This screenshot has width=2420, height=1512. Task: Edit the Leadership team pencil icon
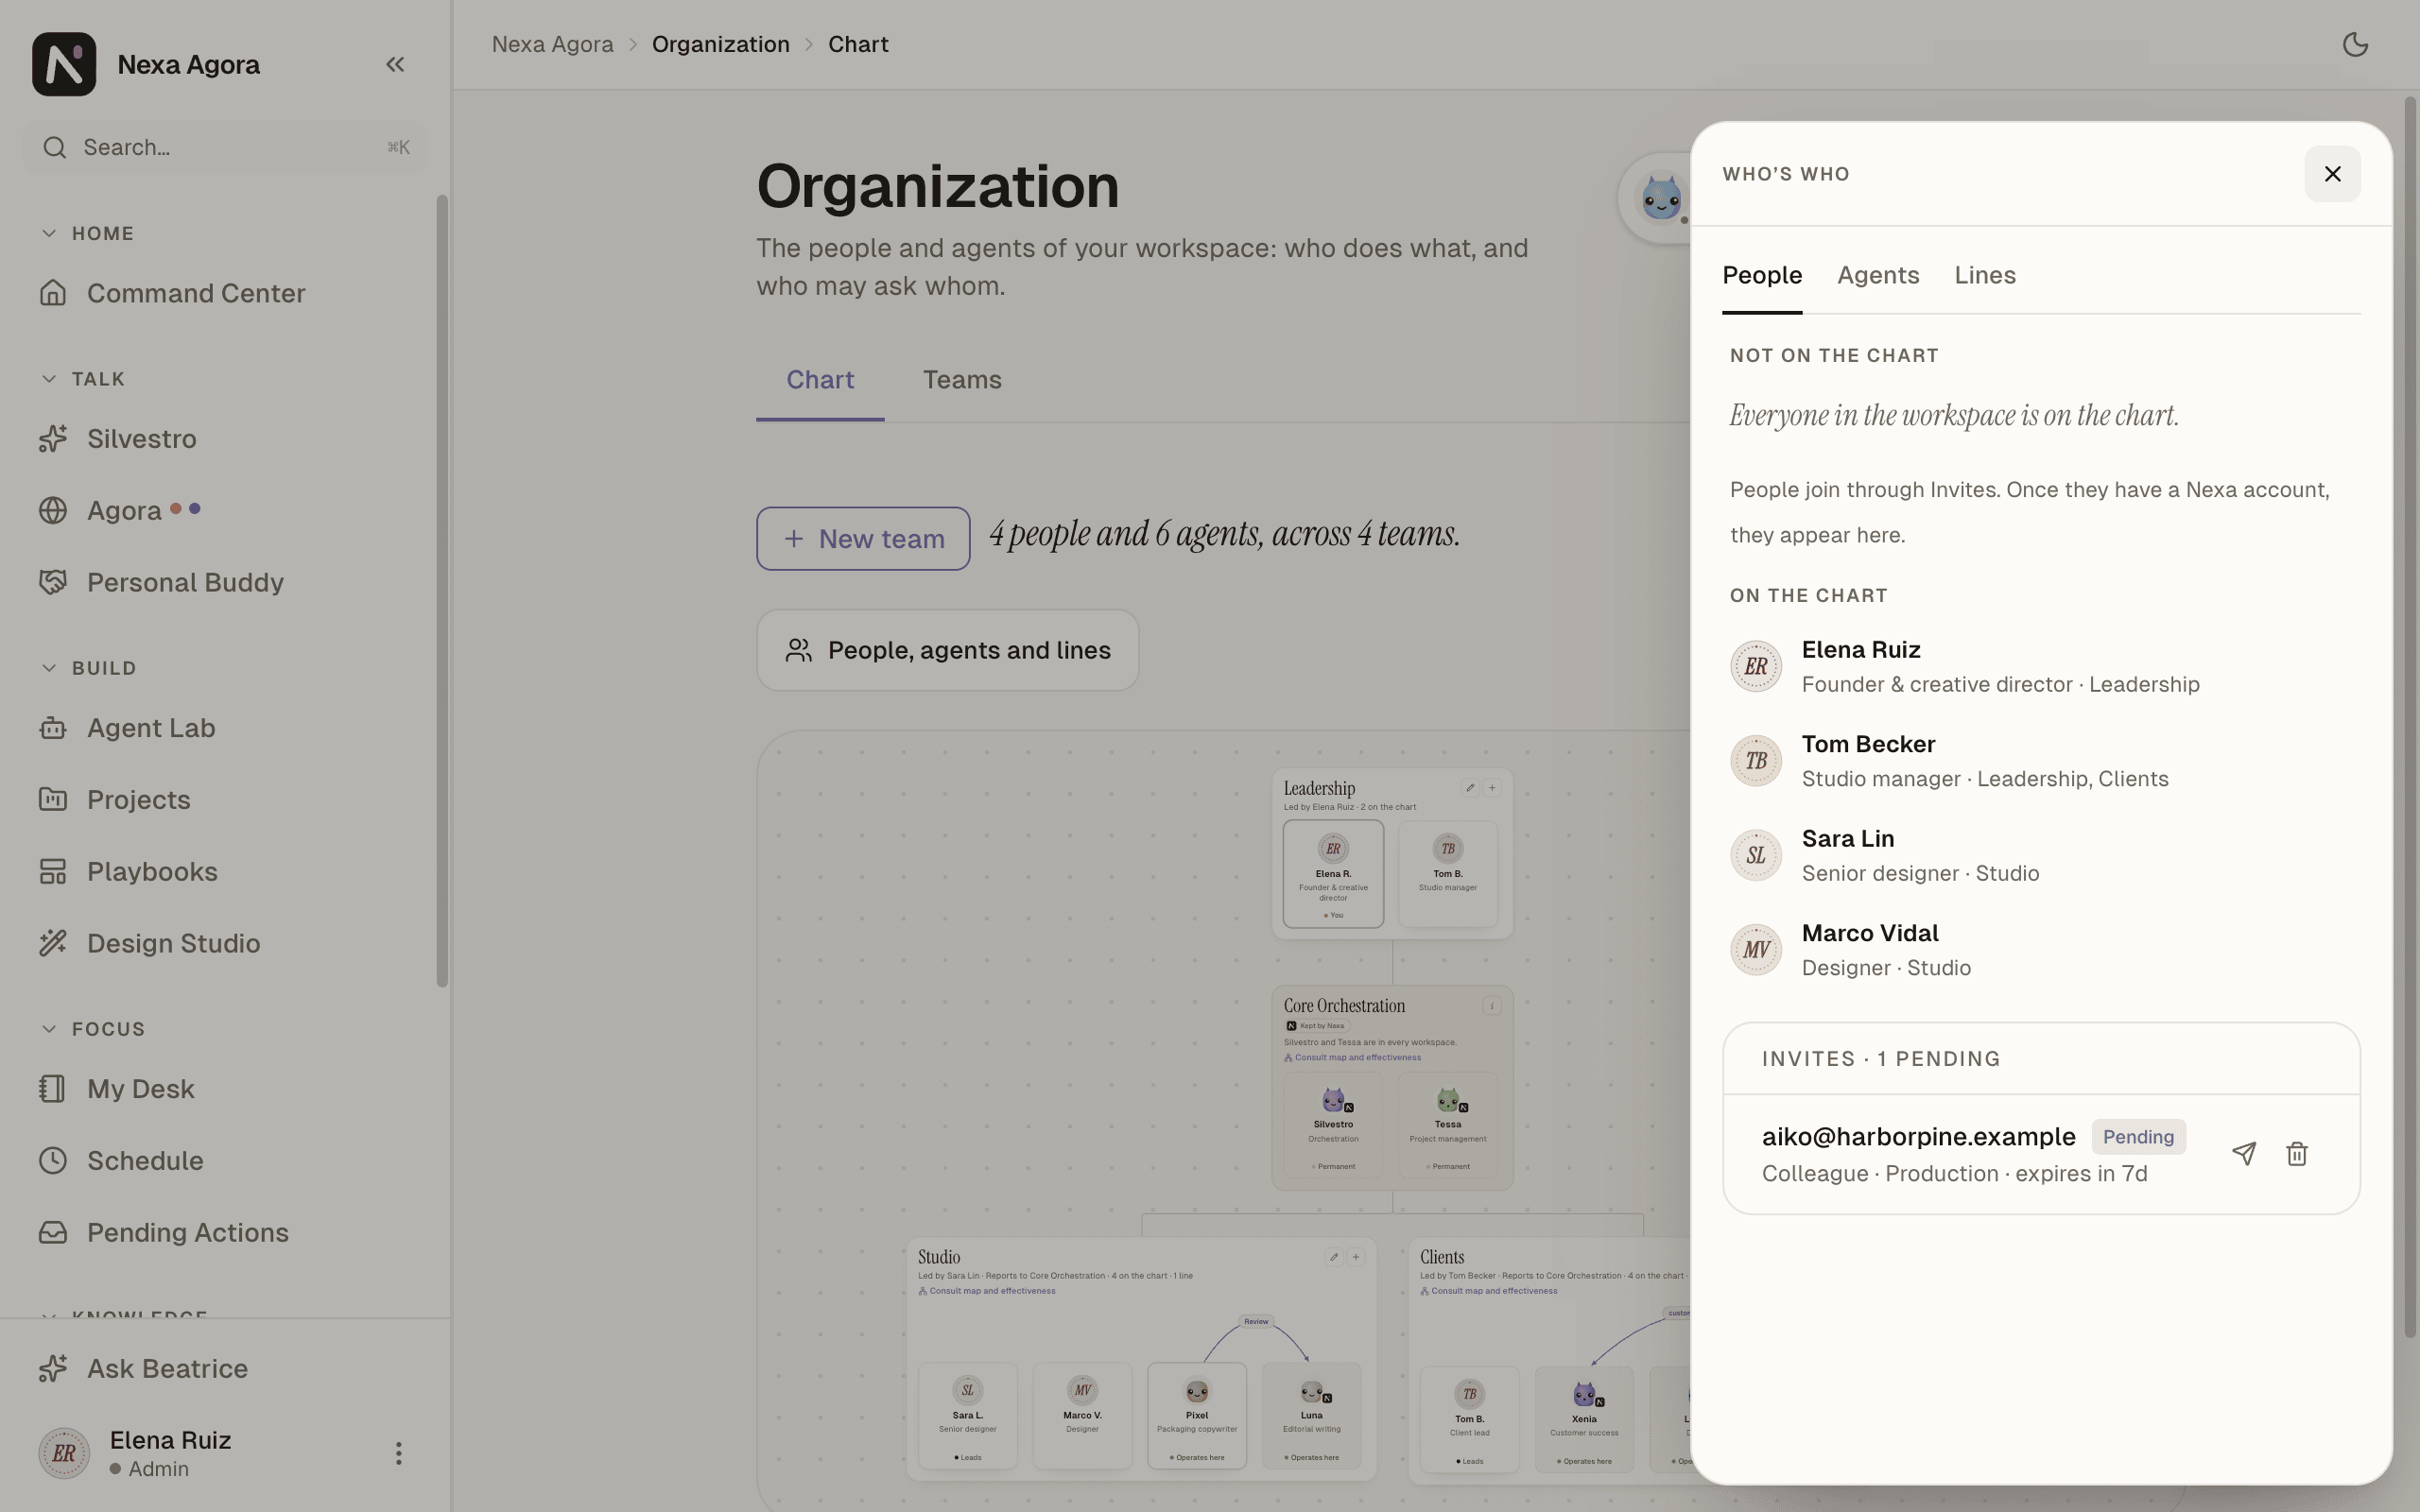pyautogui.click(x=1470, y=788)
